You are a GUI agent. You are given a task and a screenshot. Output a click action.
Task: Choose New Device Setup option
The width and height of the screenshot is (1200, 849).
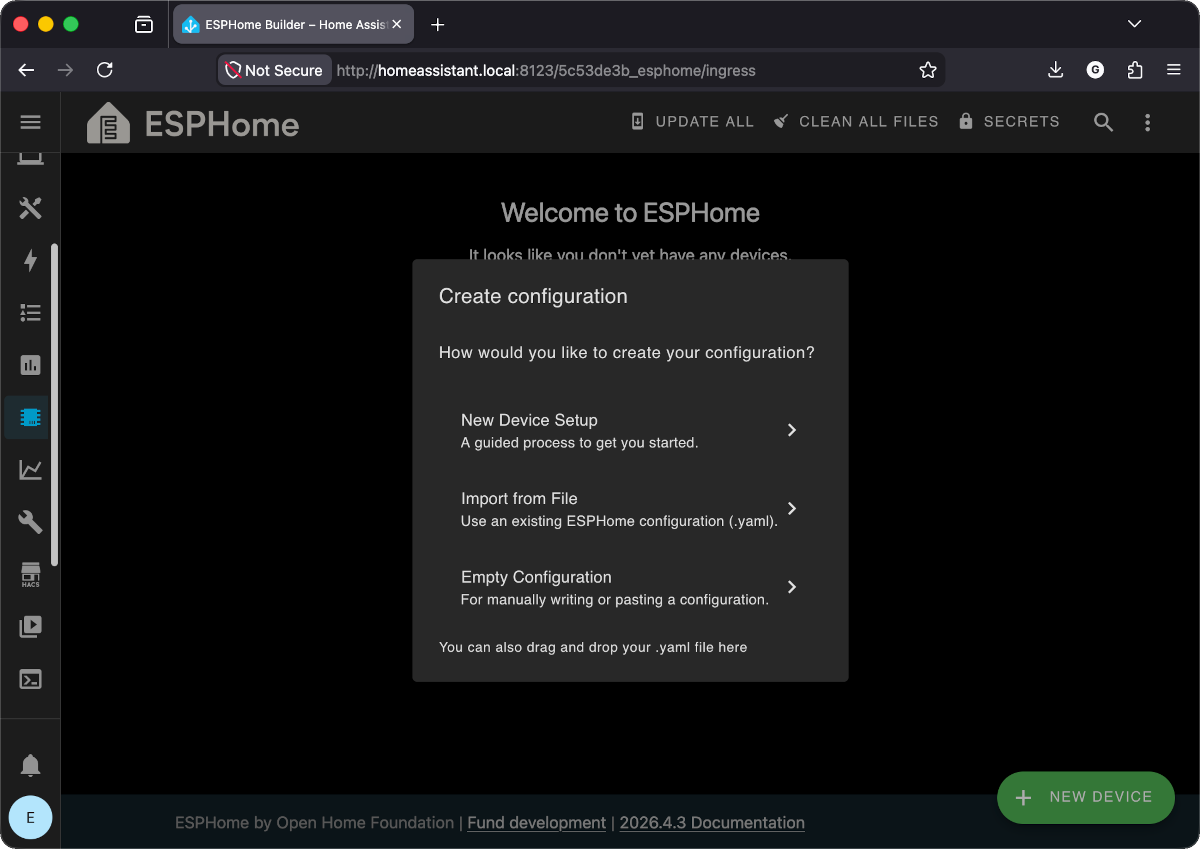pyautogui.click(x=630, y=430)
